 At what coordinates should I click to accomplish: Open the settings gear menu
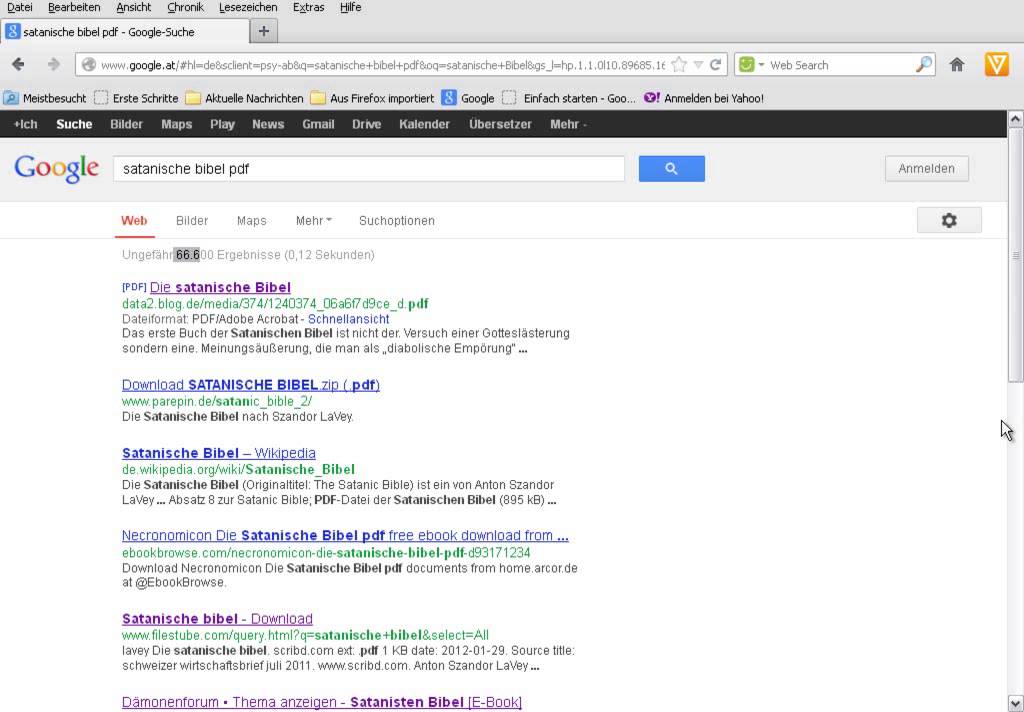949,220
